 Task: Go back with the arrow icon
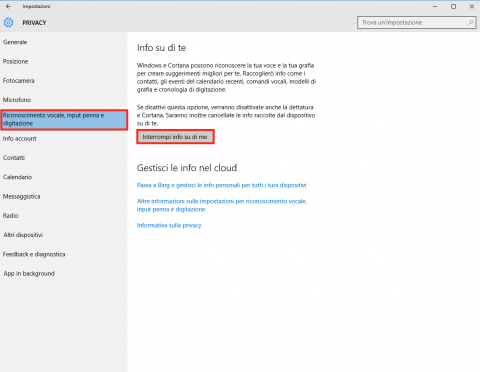(x=8, y=6)
